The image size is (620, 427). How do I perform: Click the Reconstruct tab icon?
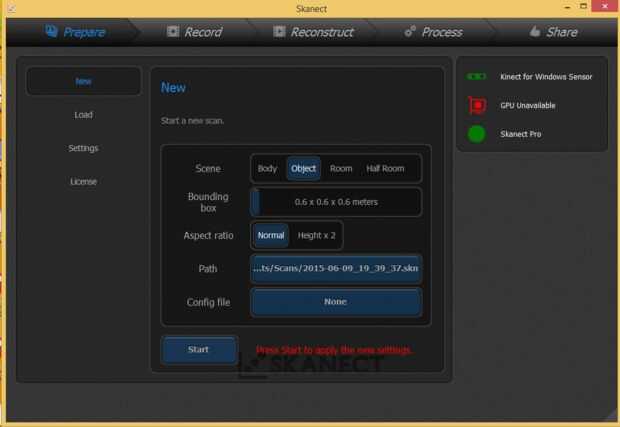[x=279, y=31]
